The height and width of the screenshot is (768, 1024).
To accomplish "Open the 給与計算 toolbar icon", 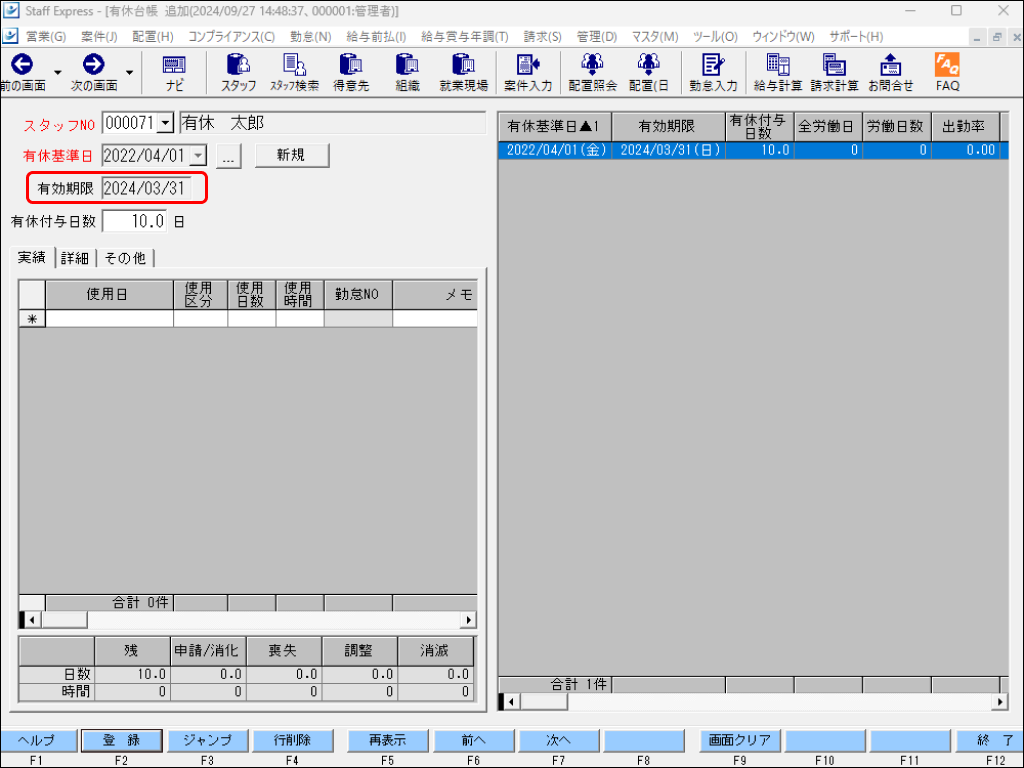I will 778,72.
